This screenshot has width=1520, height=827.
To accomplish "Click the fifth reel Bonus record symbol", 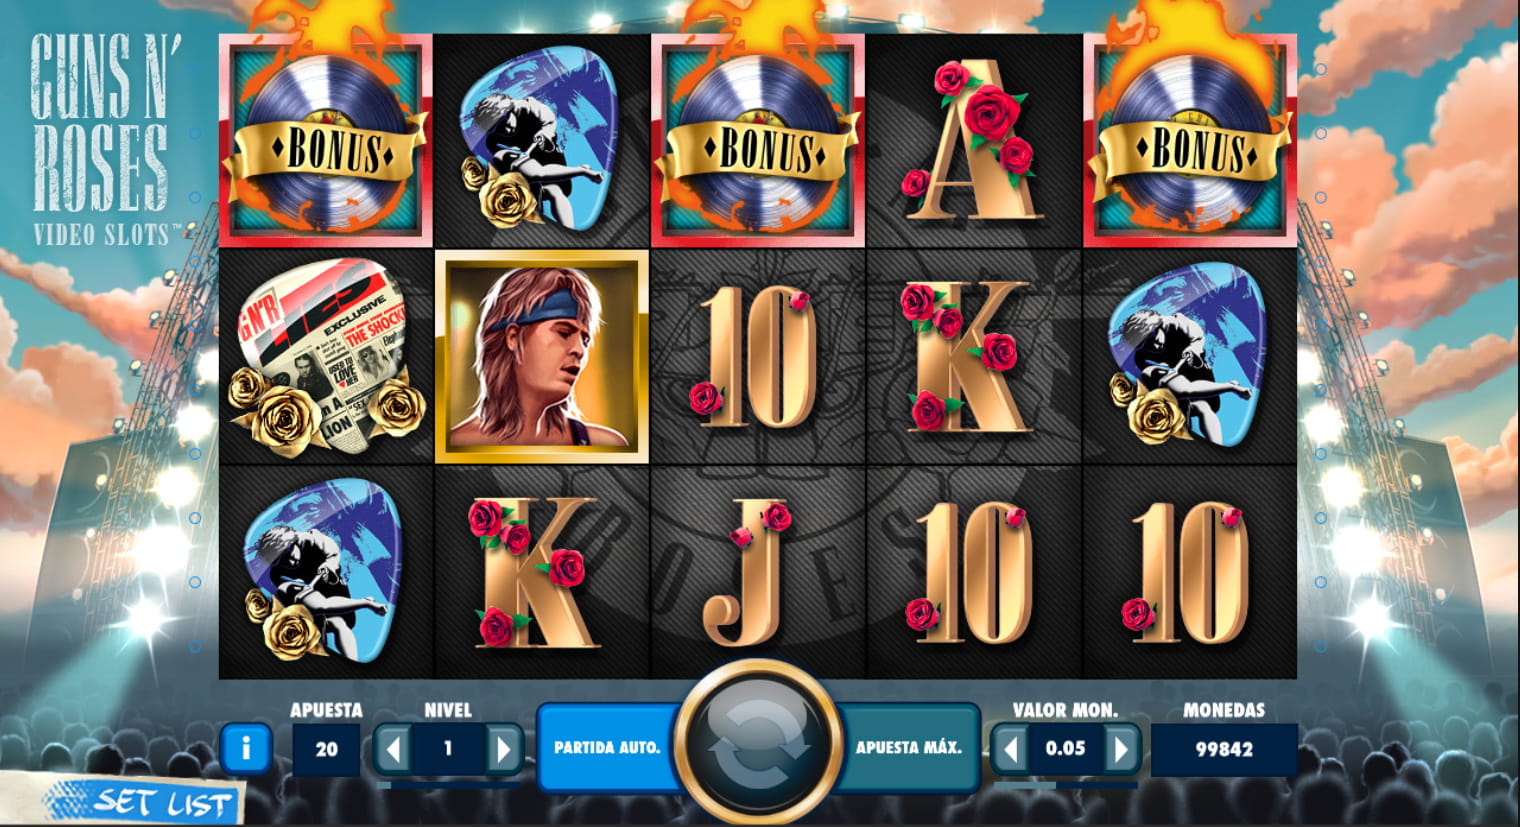I will (1190, 140).
